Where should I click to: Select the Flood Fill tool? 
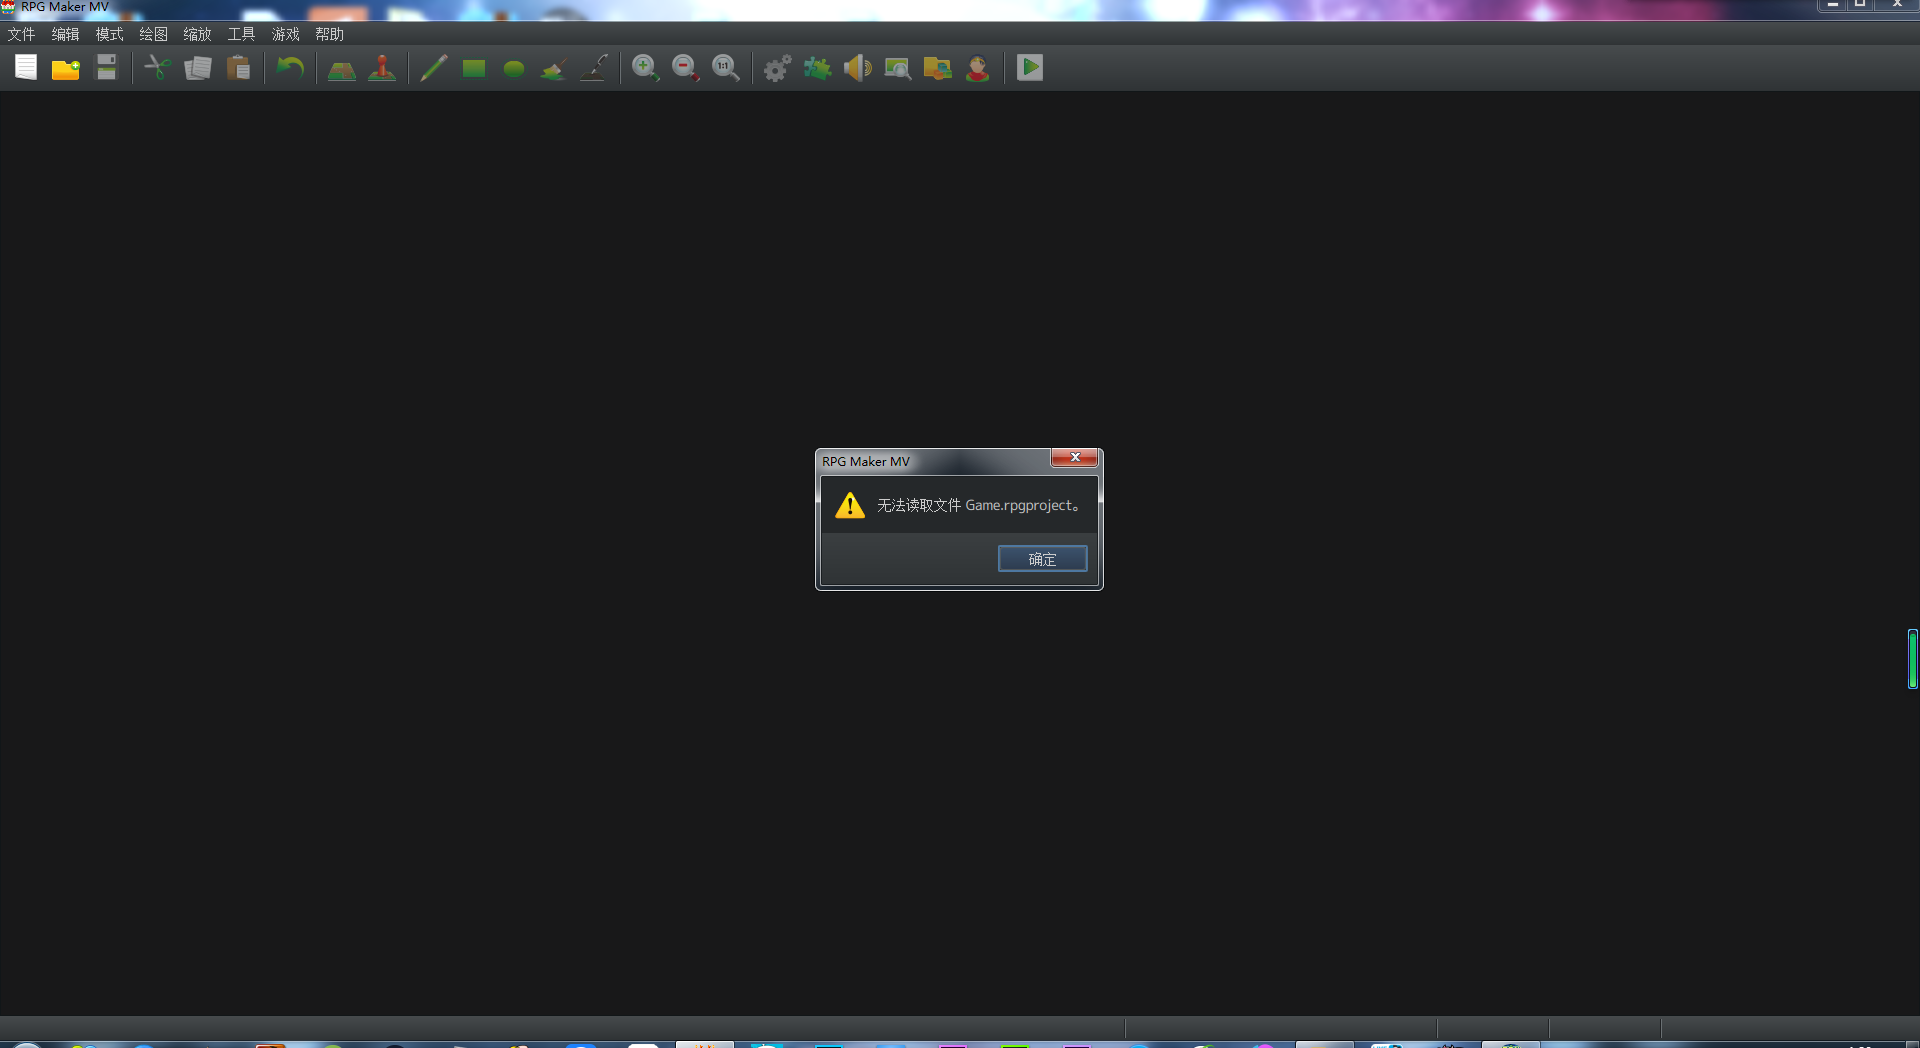[554, 68]
